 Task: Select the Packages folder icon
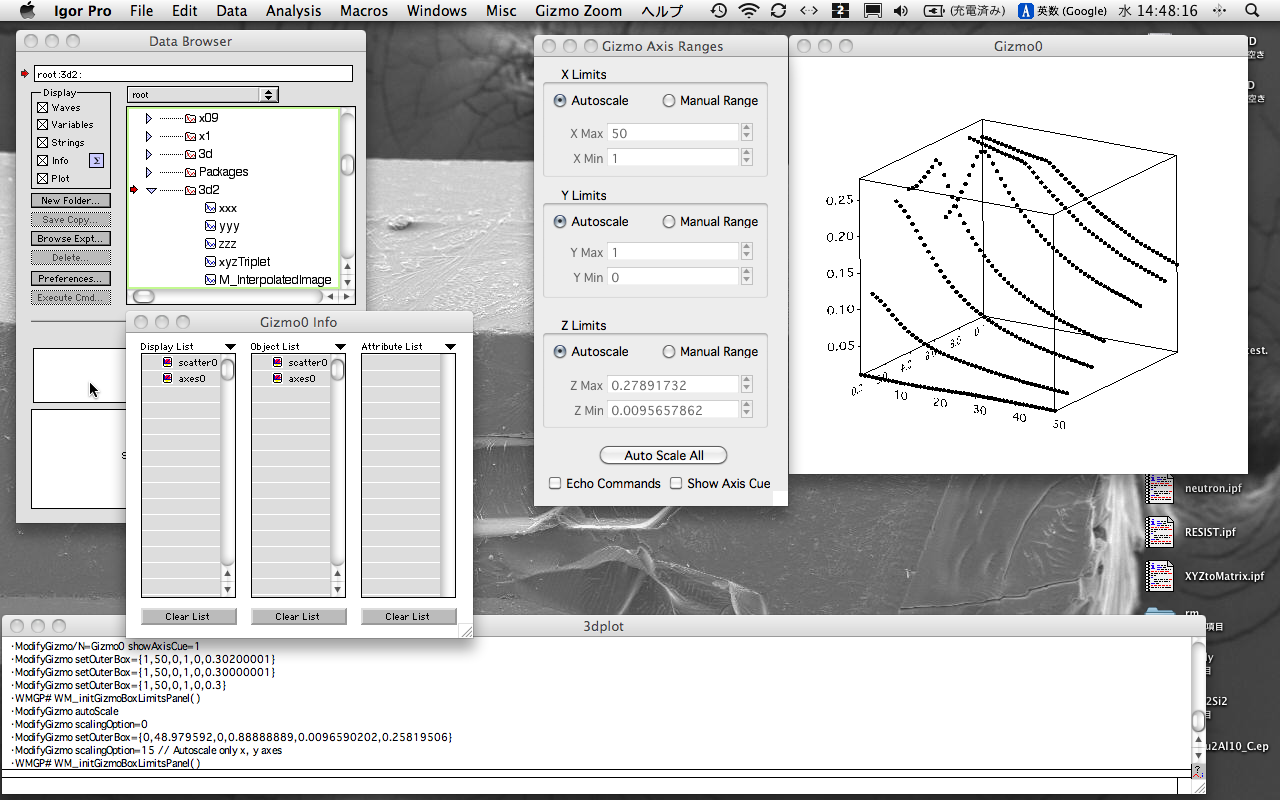(190, 172)
